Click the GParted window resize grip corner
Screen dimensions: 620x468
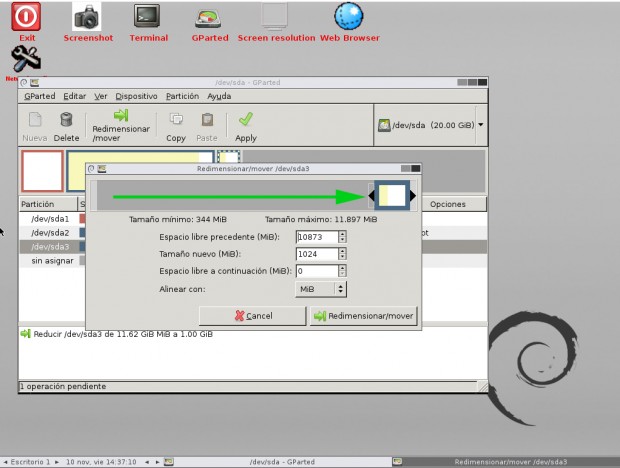(x=483, y=387)
